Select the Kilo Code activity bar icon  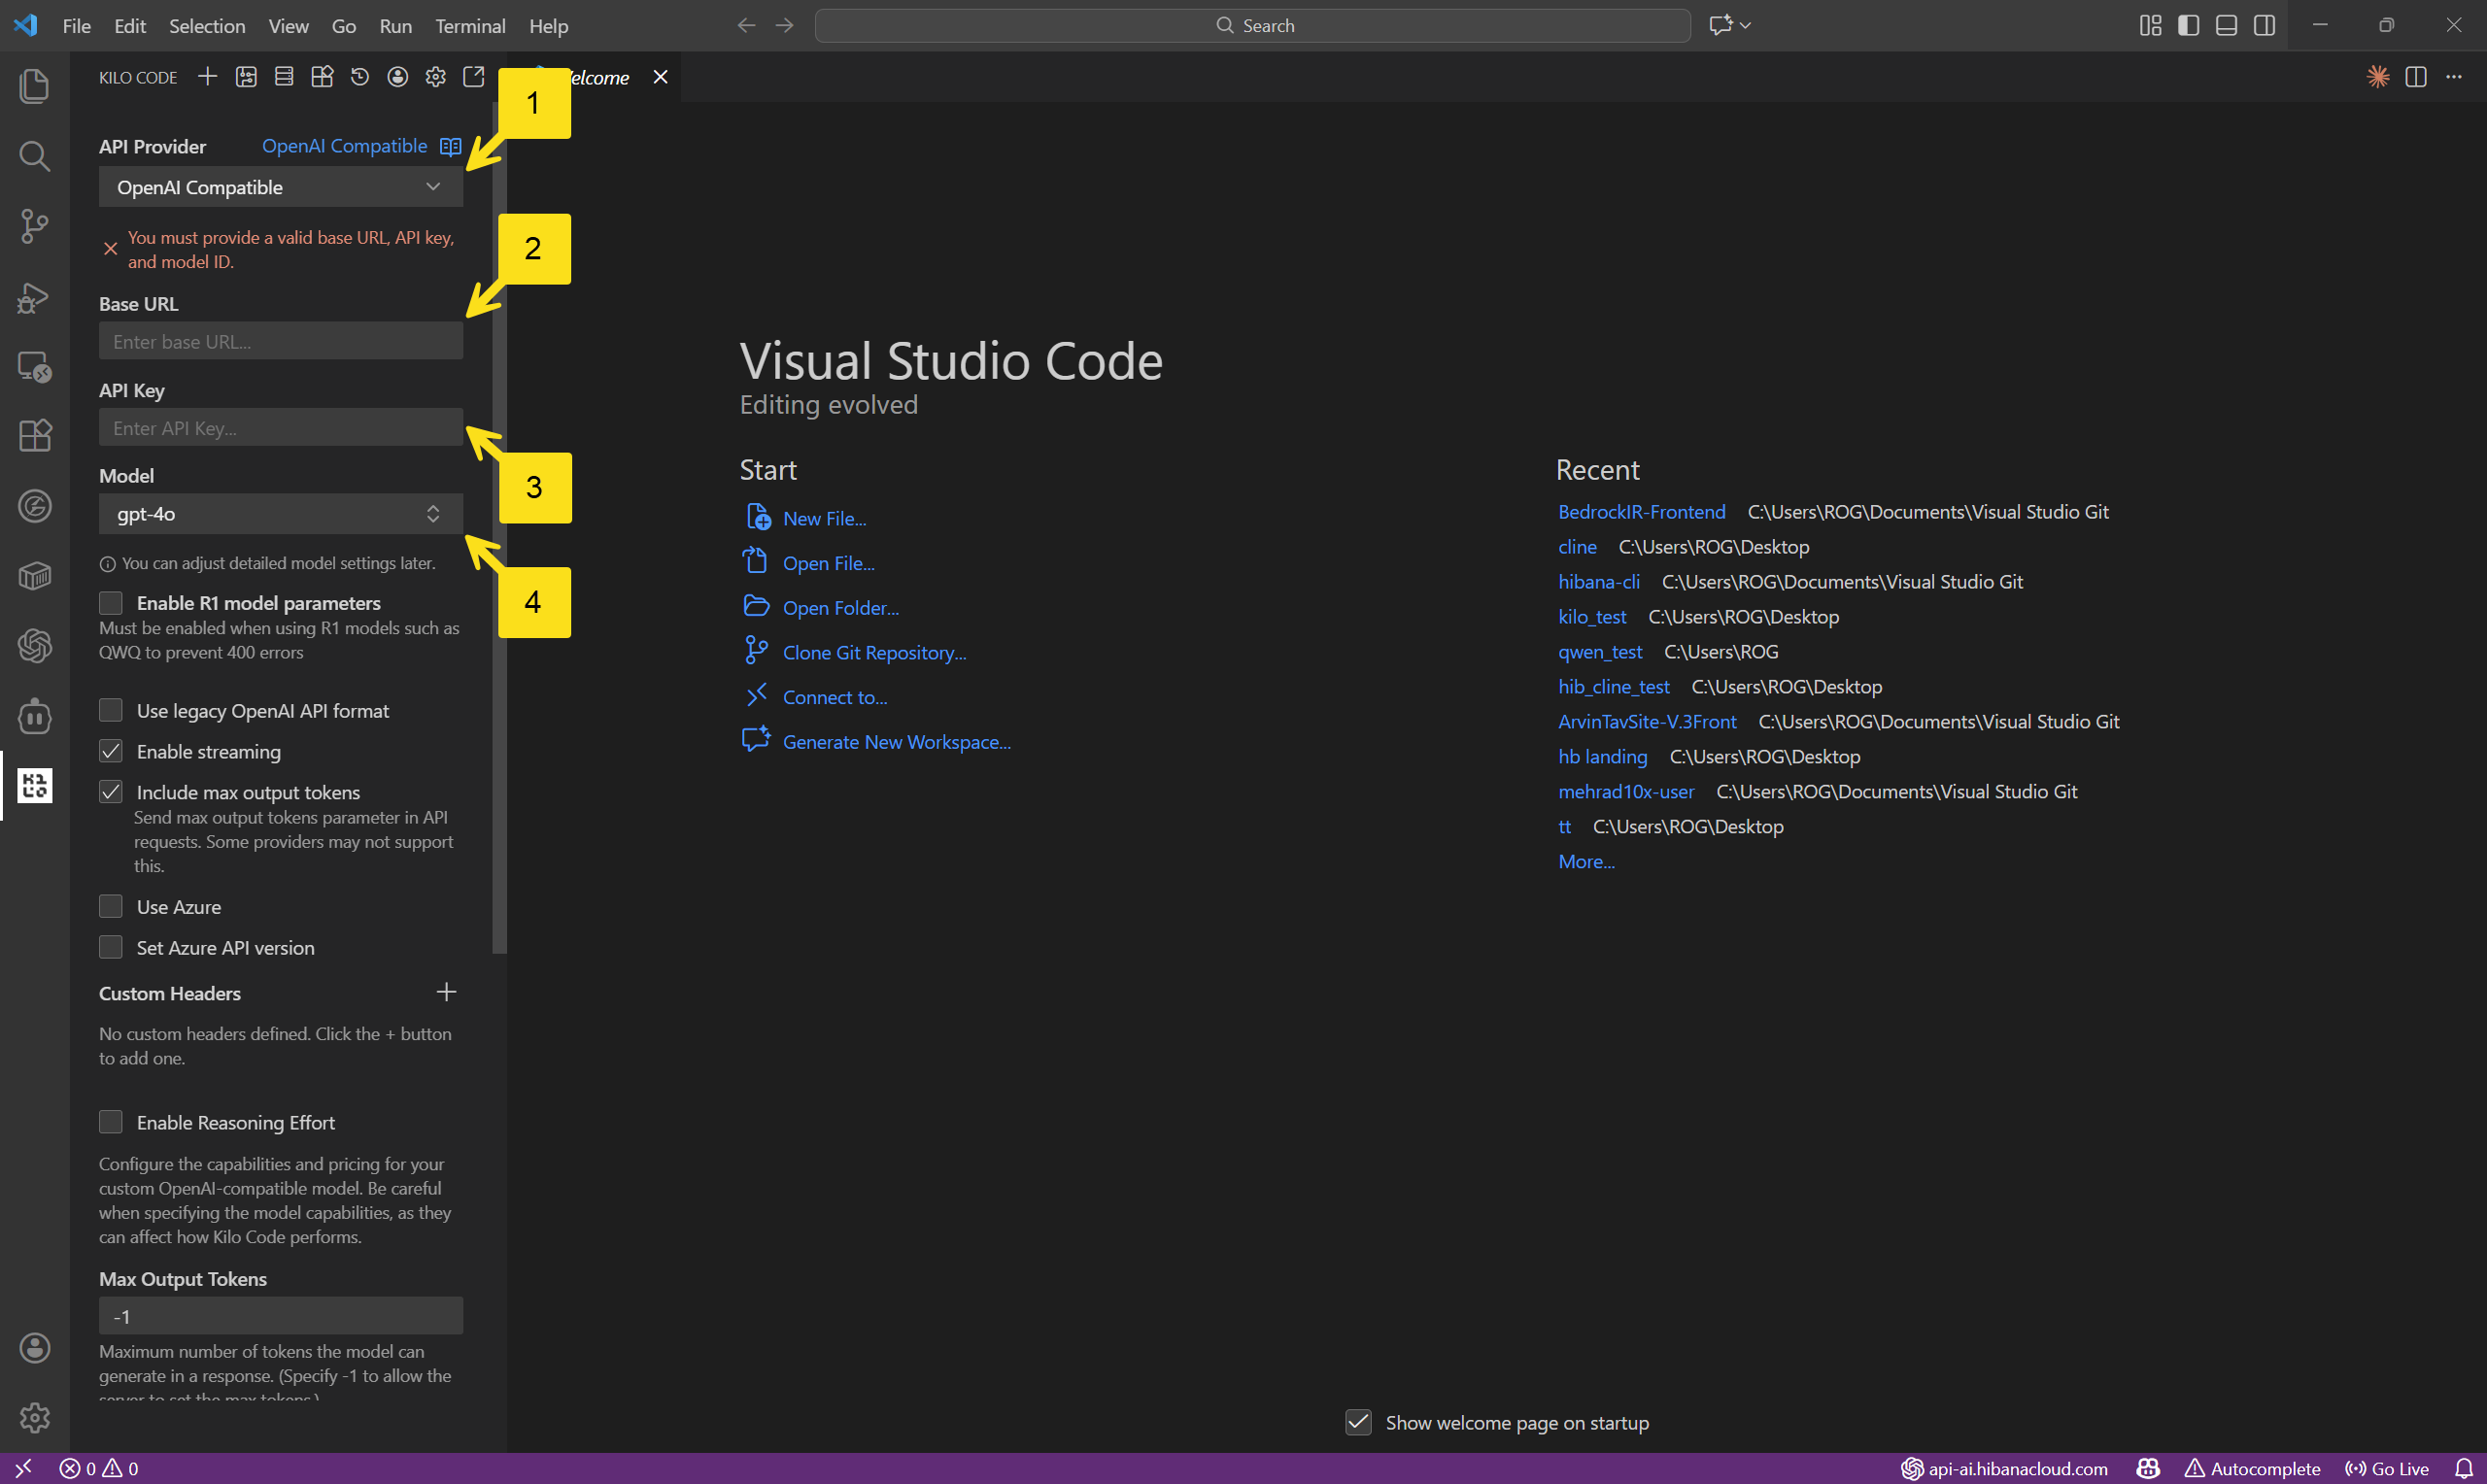pos(35,785)
